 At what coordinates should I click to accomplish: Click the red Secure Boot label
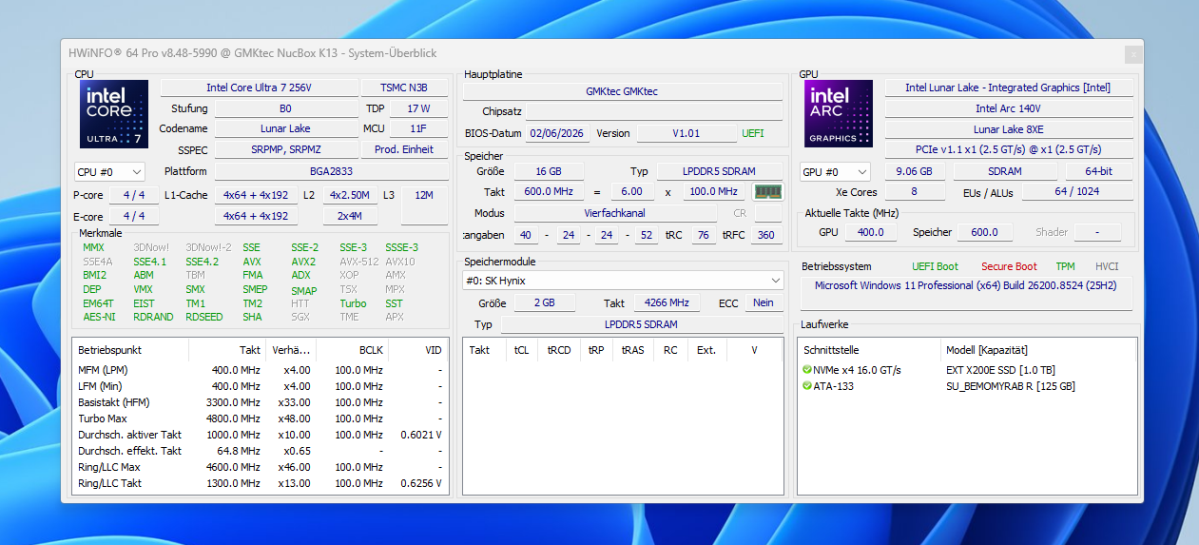(x=1009, y=267)
